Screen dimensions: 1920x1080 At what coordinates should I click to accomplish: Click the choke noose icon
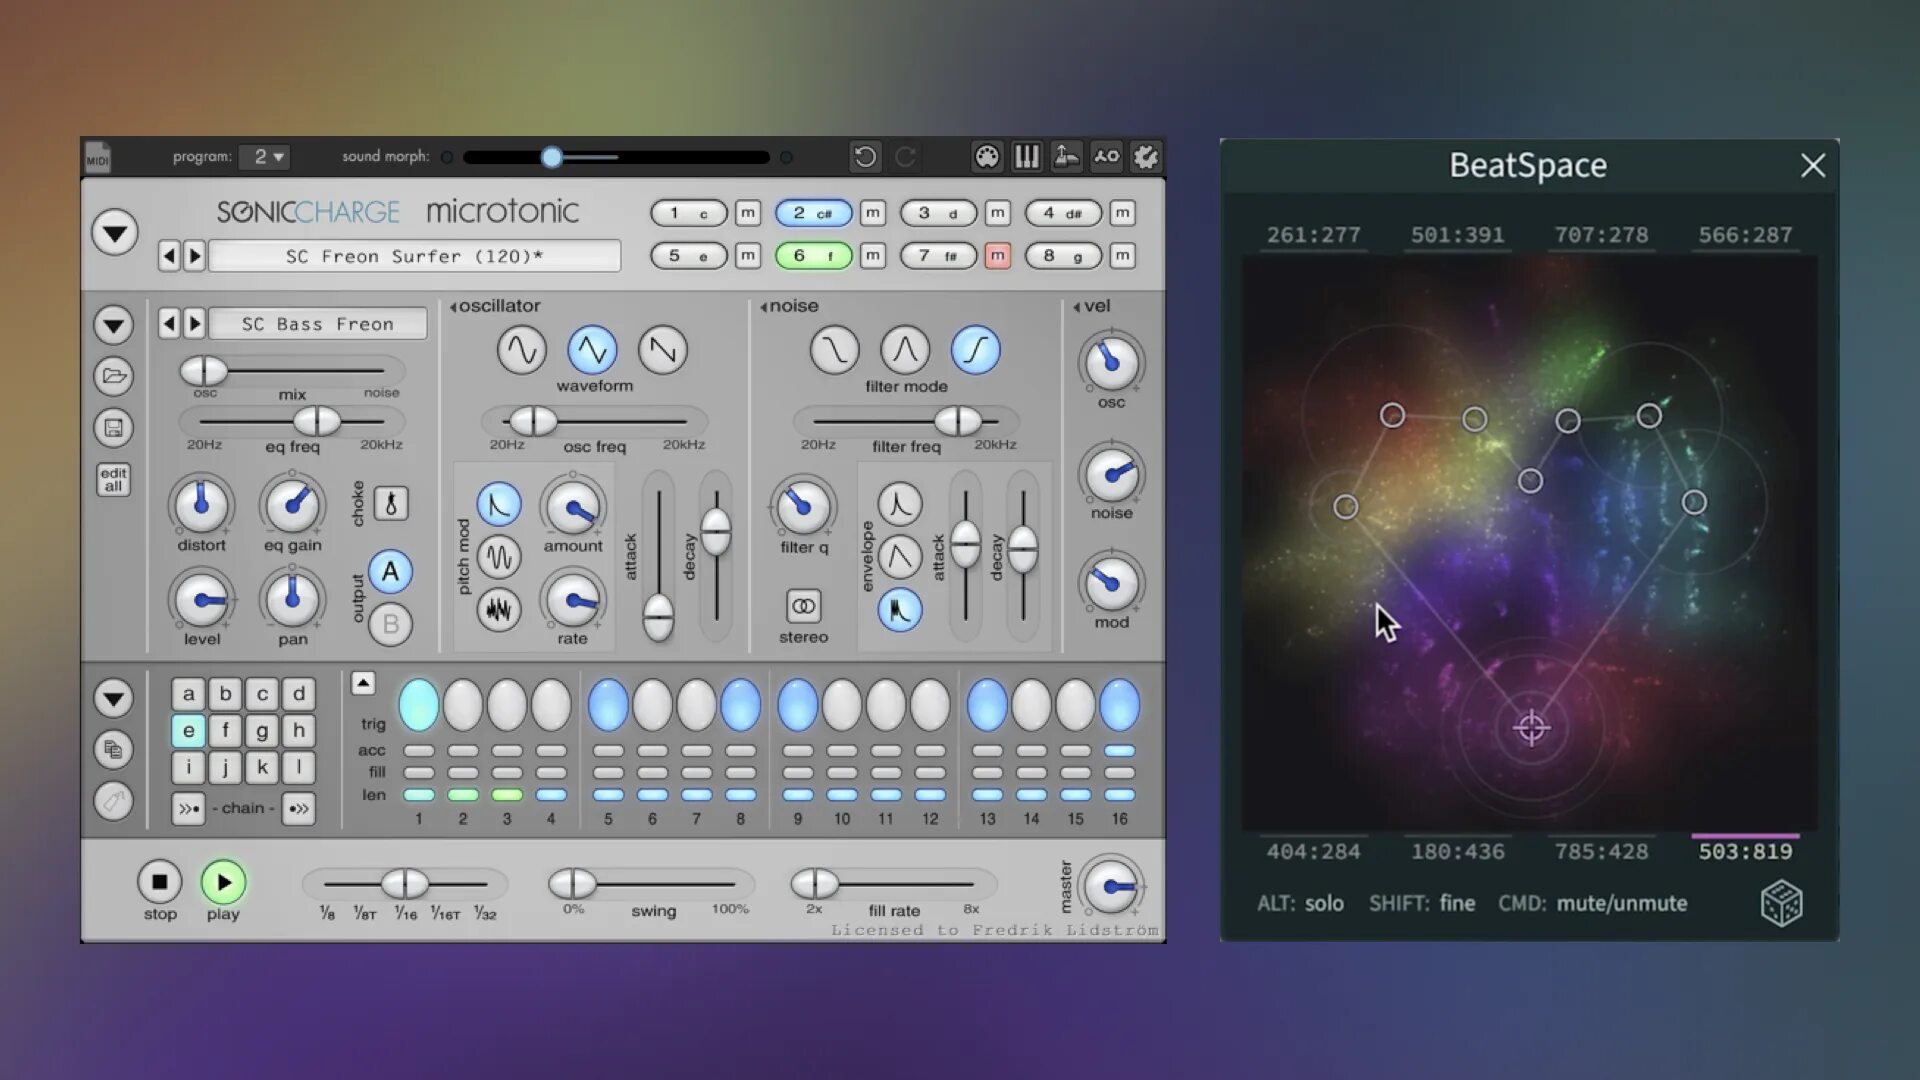(x=389, y=505)
